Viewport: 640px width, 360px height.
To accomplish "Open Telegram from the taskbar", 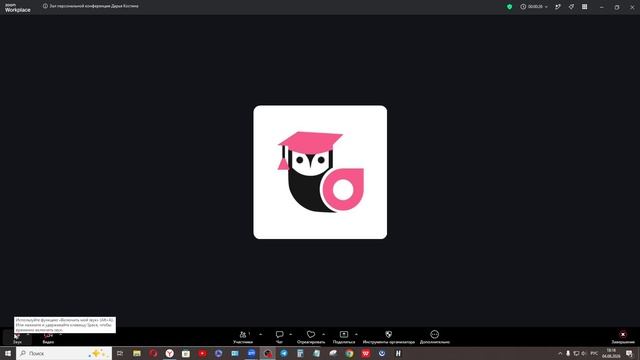I will click(x=284, y=353).
